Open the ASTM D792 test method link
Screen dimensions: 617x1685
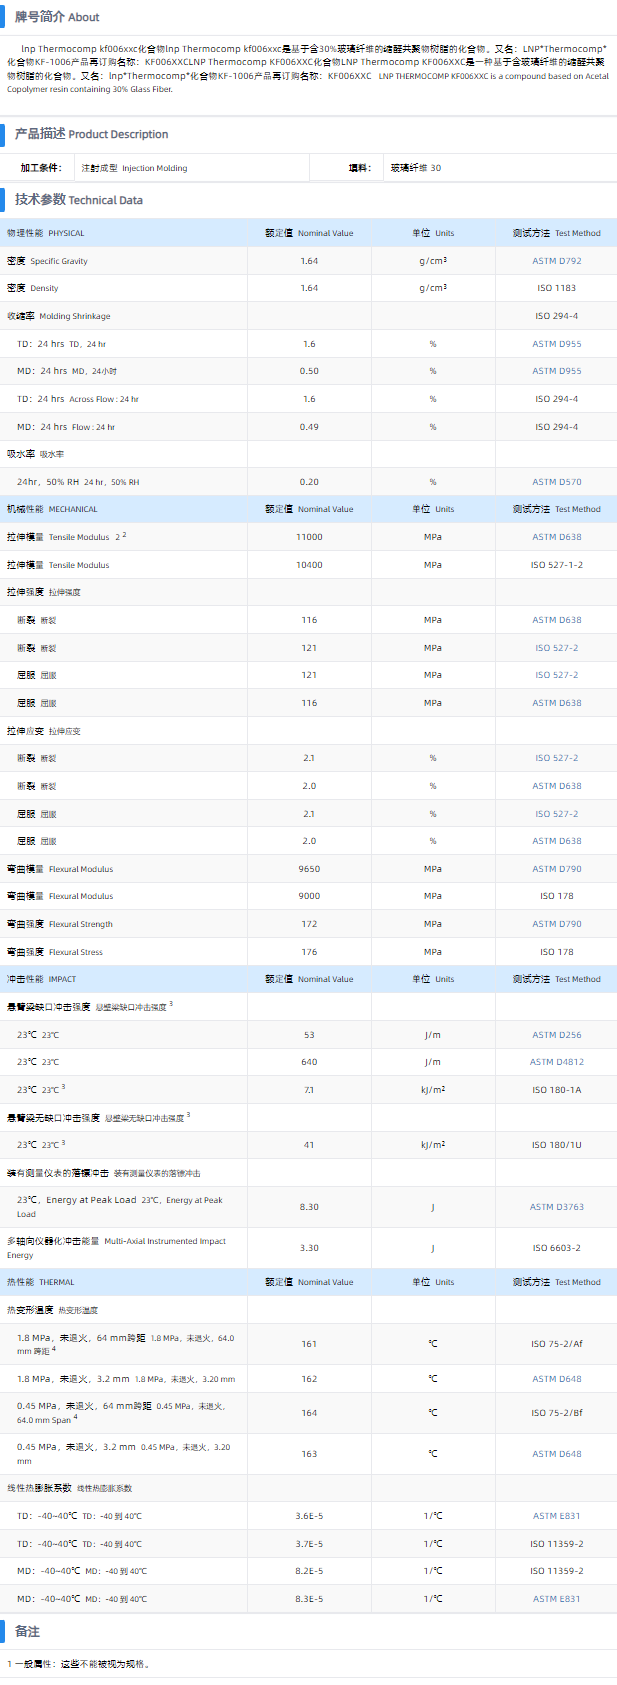556,261
